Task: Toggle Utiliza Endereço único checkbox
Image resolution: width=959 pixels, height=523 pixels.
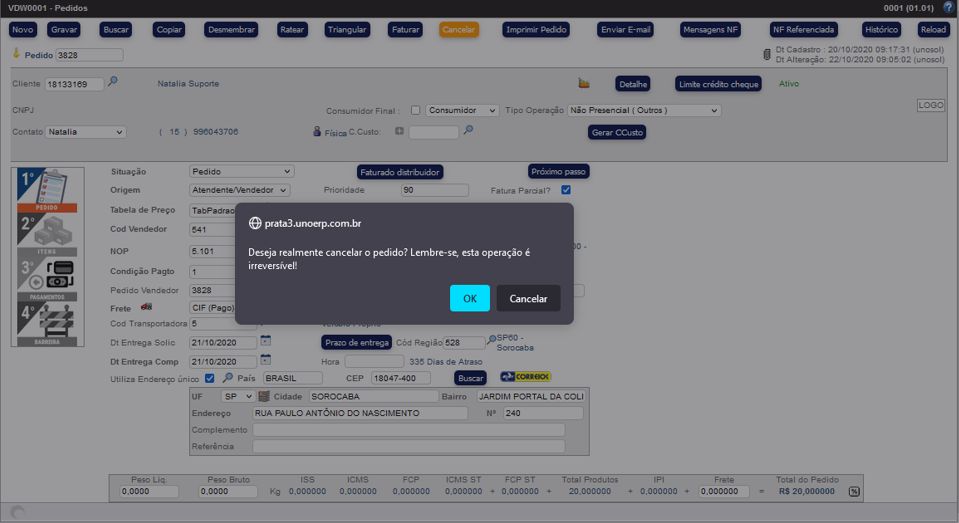Action: (209, 378)
